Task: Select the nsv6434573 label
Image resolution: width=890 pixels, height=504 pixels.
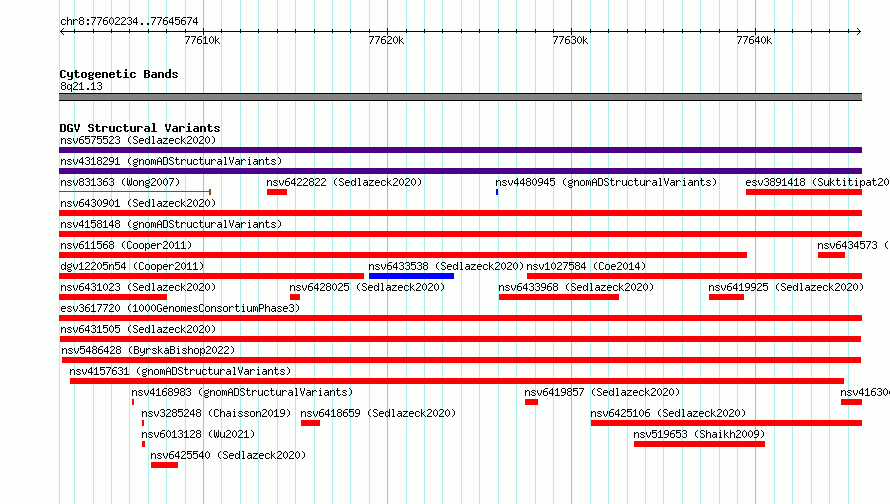Action: click(x=853, y=245)
